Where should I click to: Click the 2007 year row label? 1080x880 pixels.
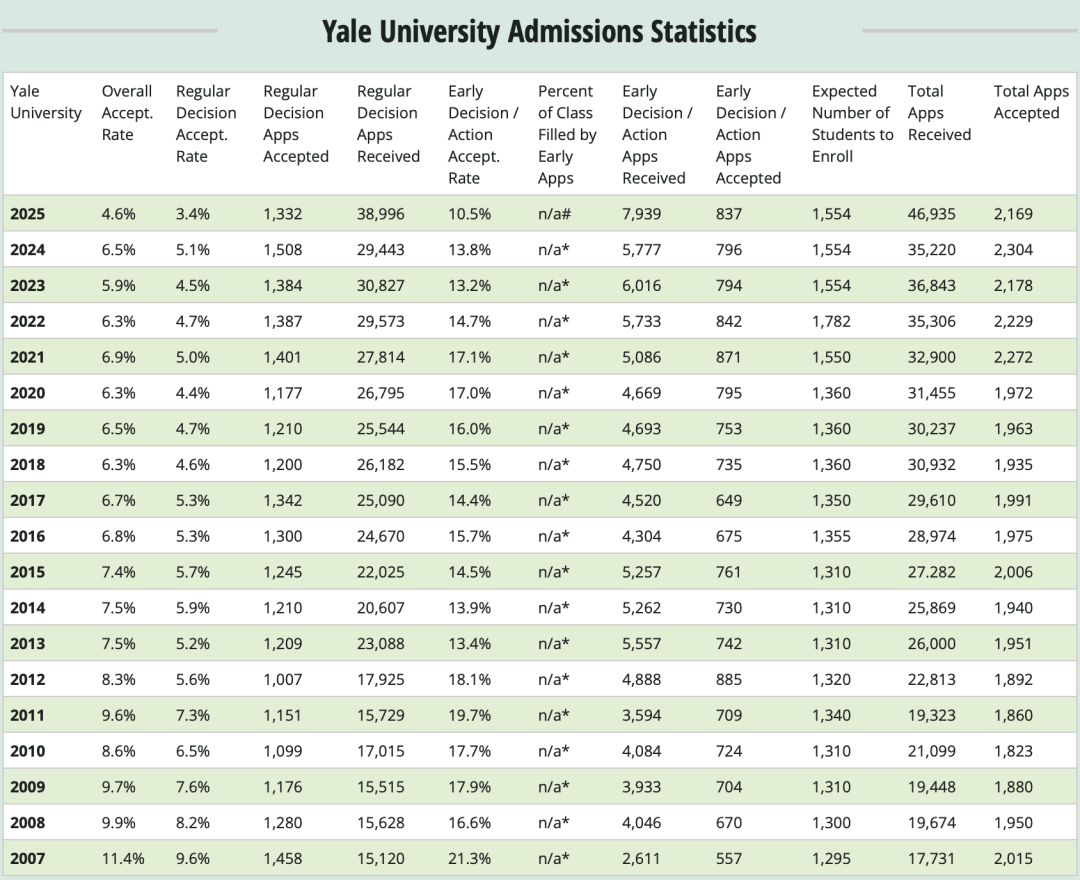coord(27,858)
